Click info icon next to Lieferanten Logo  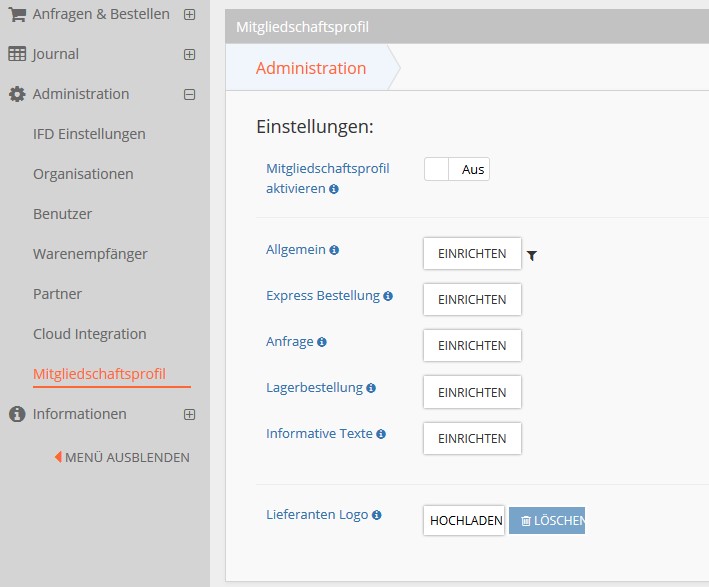click(x=377, y=515)
